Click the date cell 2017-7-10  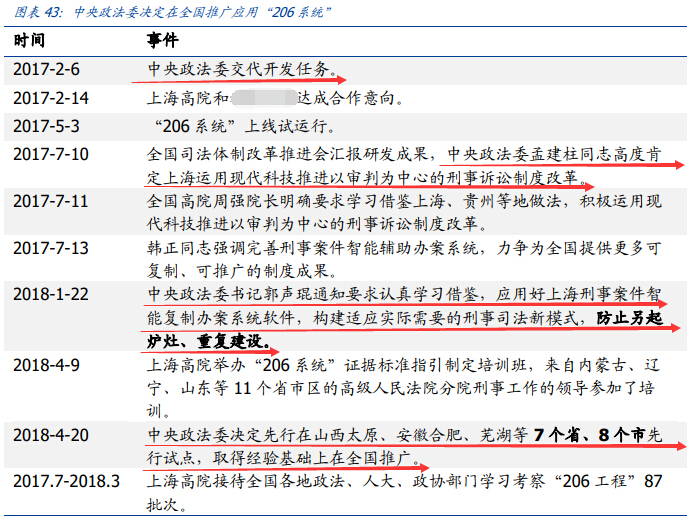pos(50,154)
